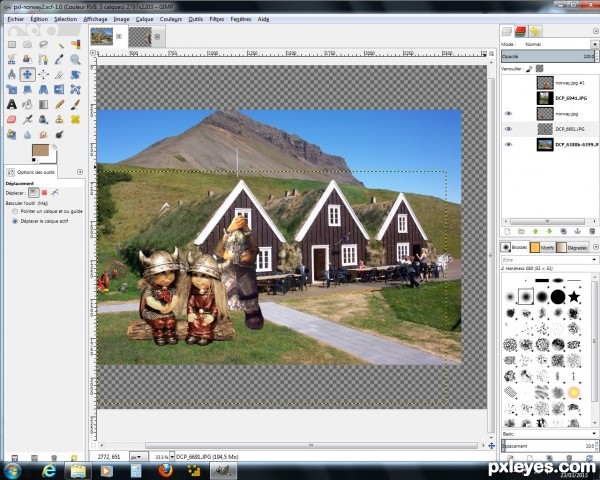Select the Rotate tool

coord(75,74)
